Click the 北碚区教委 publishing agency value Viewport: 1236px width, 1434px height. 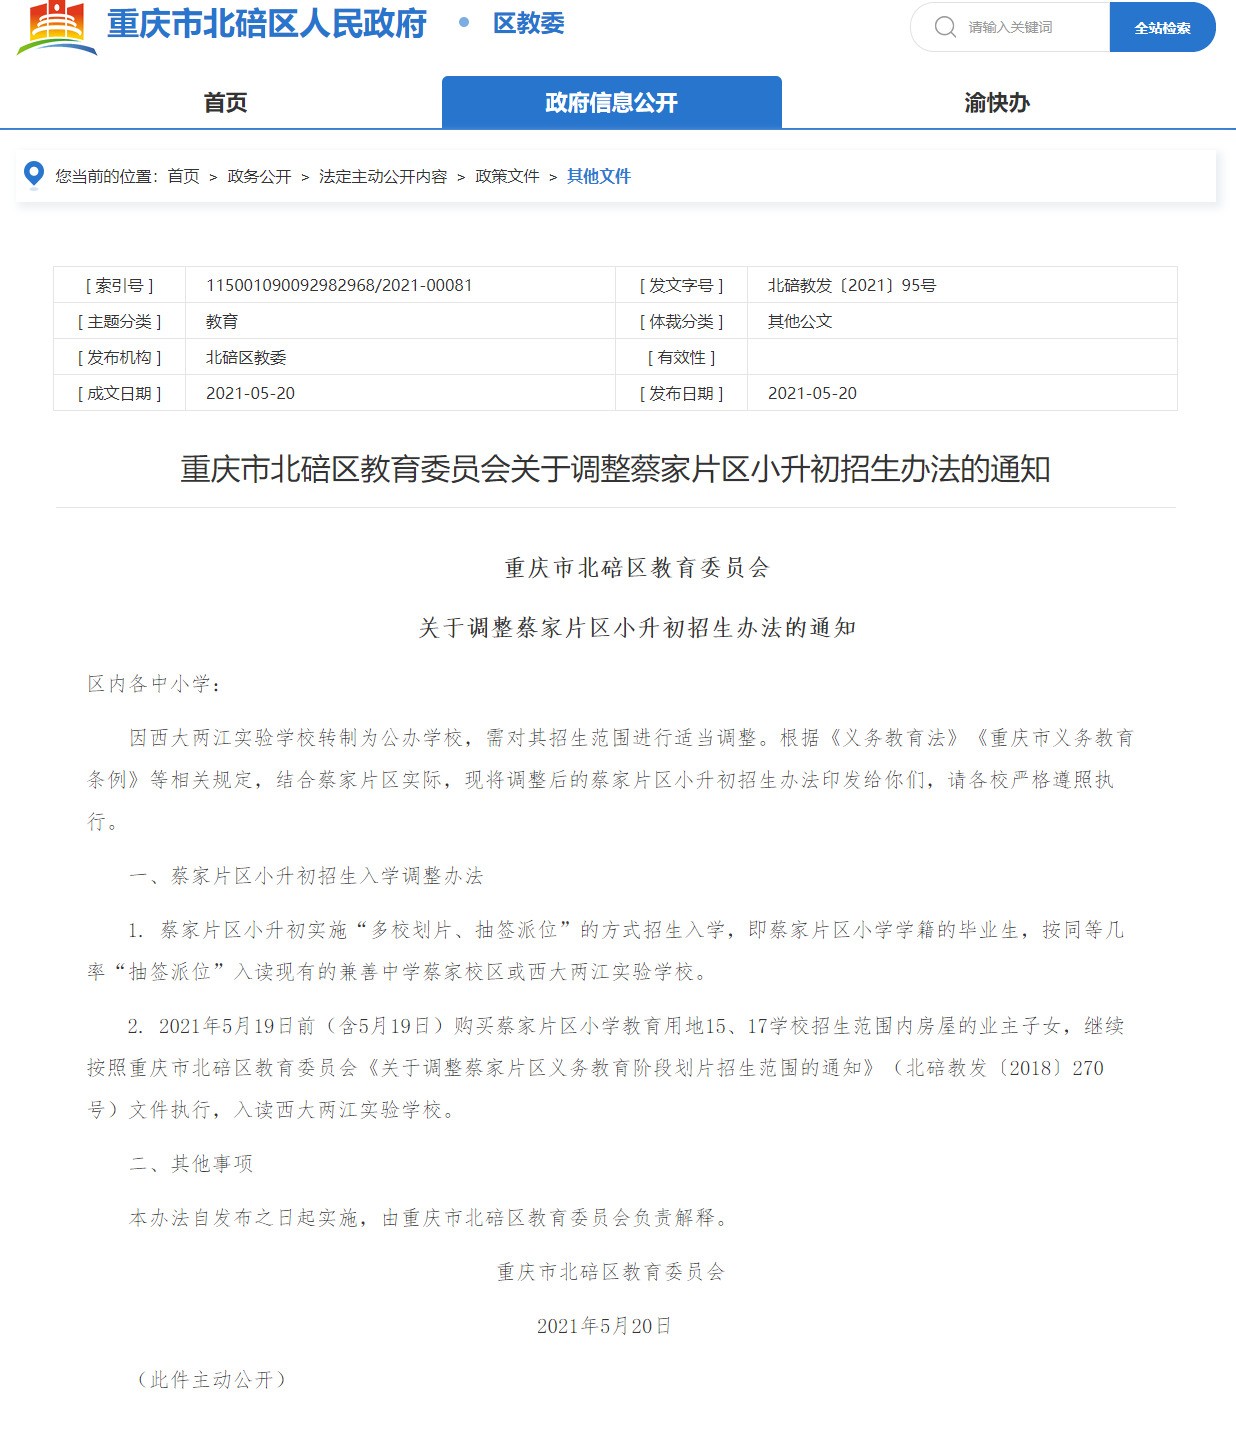point(246,357)
